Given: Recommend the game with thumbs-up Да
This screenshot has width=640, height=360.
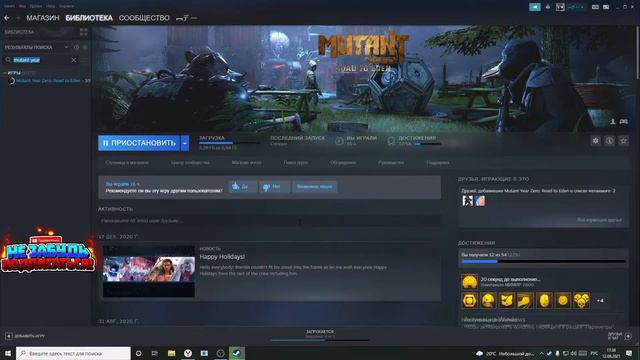Looking at the screenshot, I should click(242, 187).
